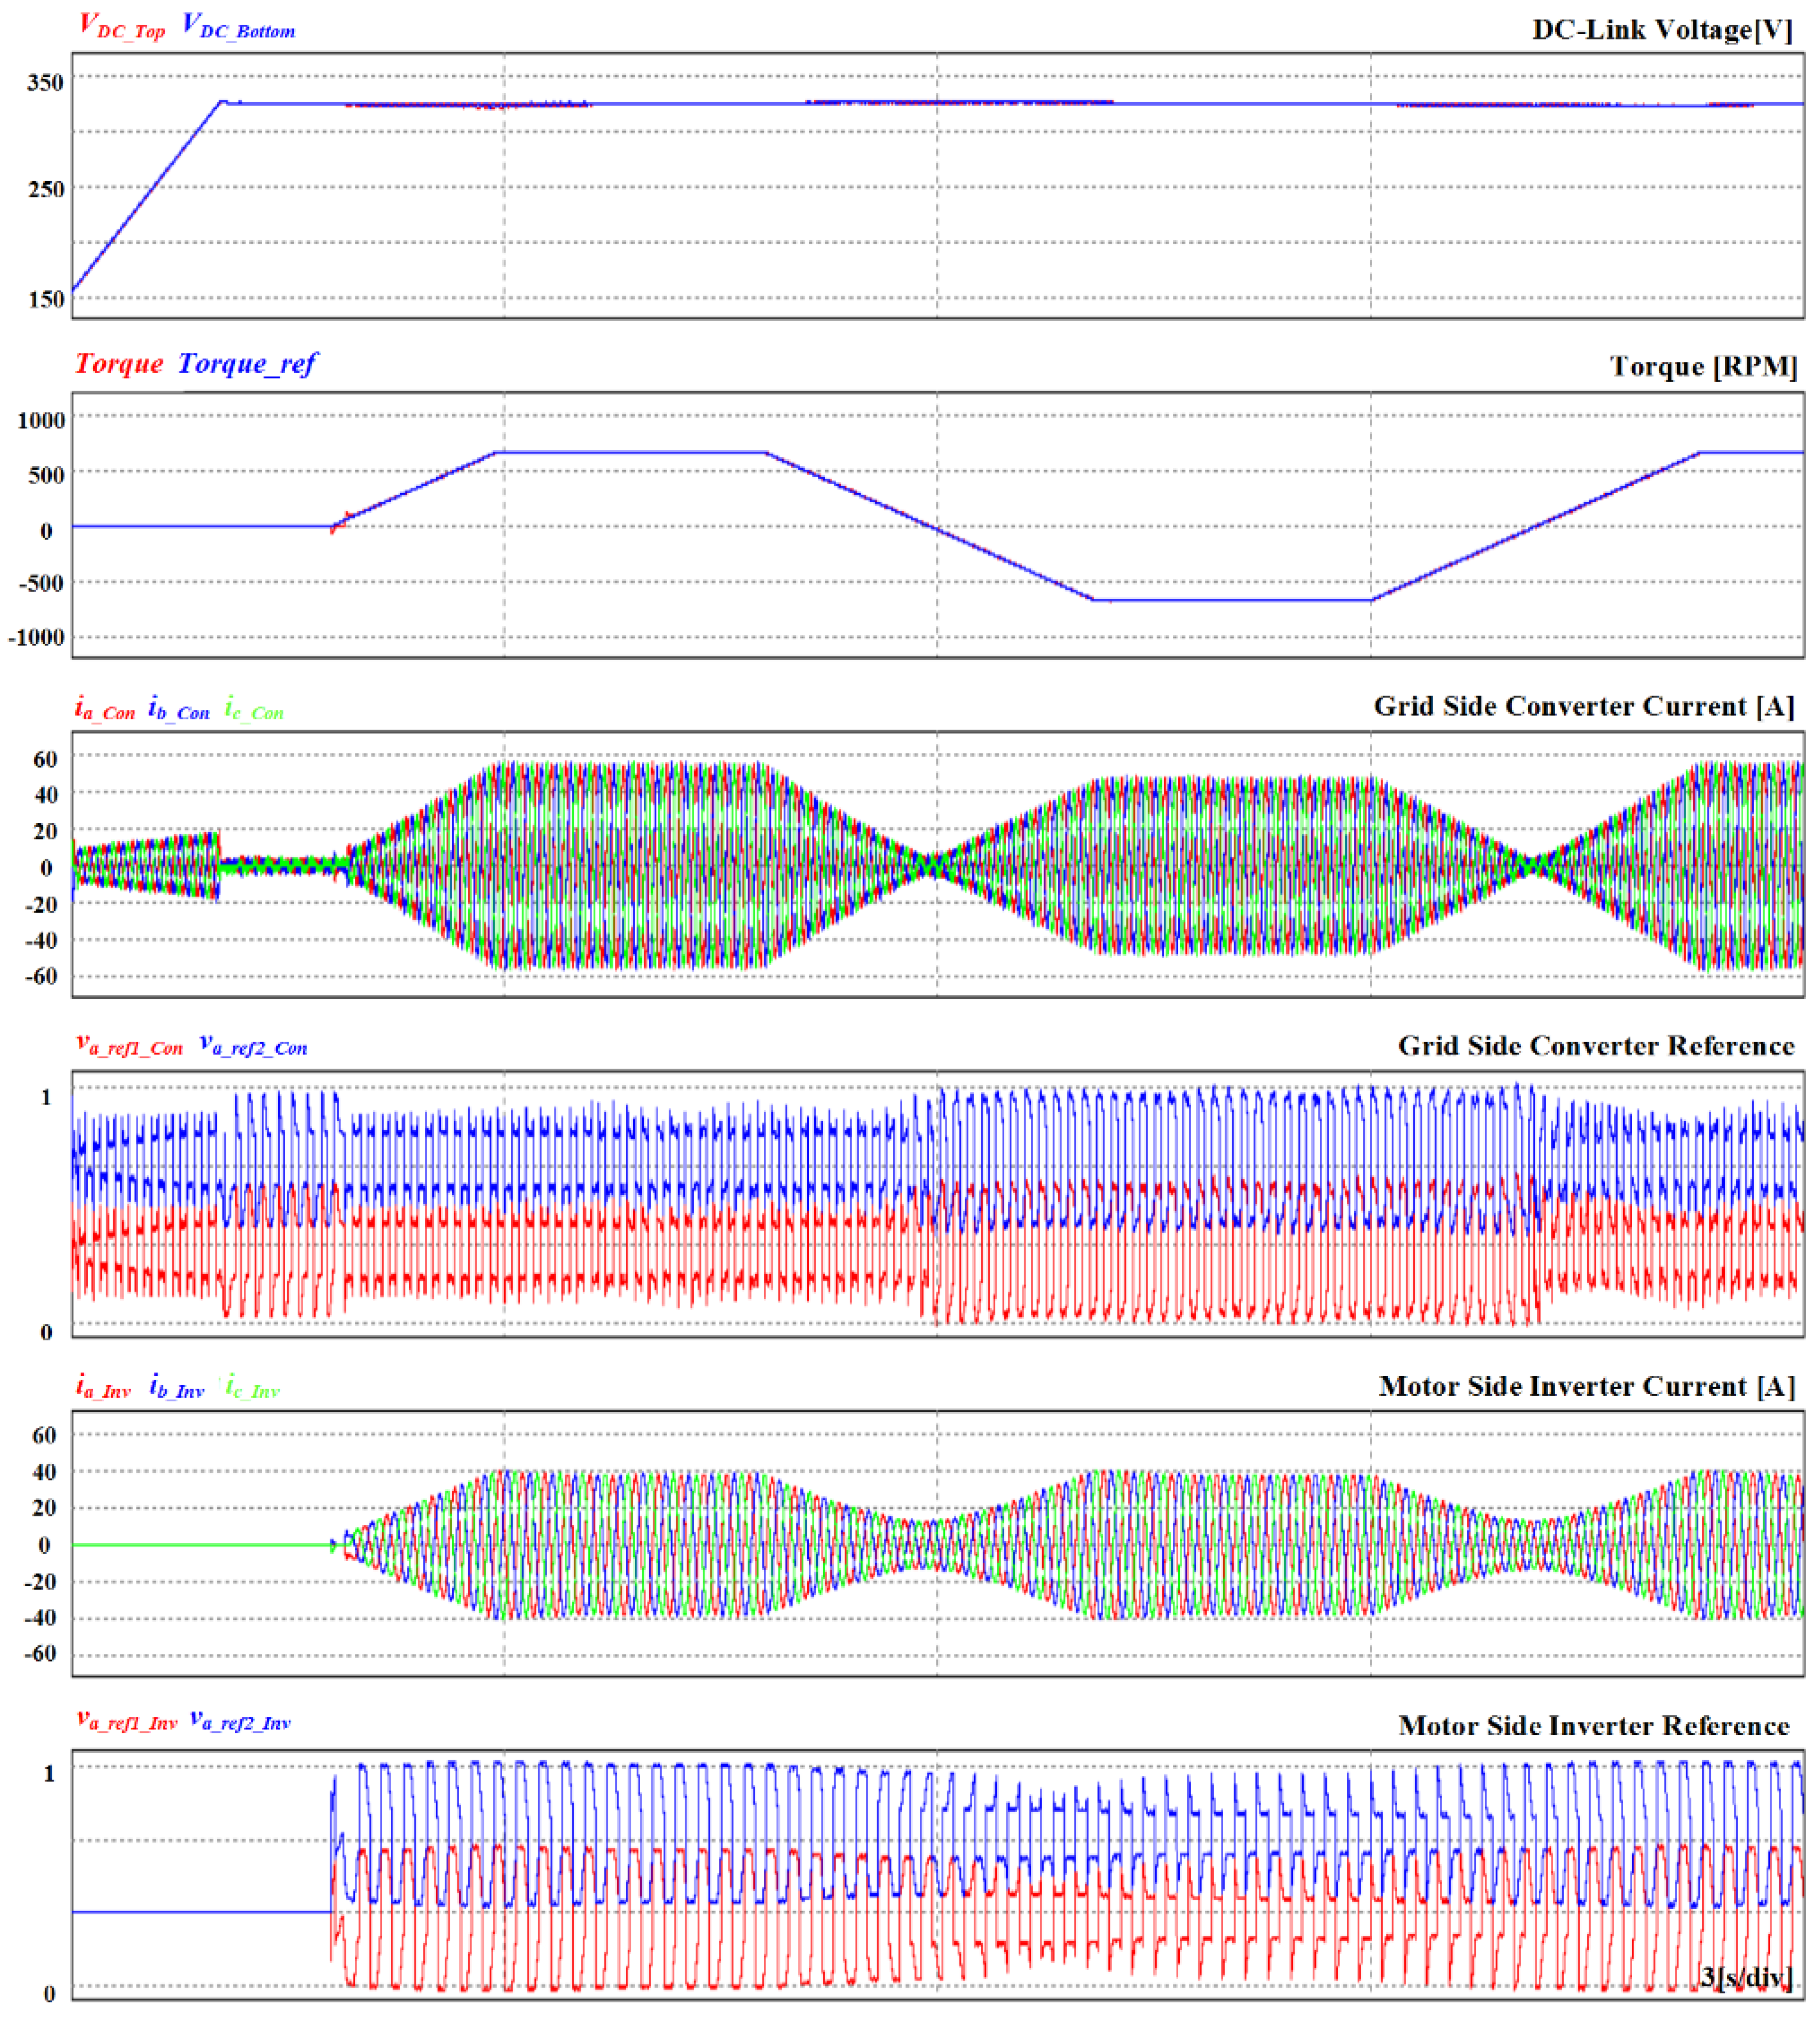The width and height of the screenshot is (1820, 2018).
Task: Click the Grid Side Converter Current title
Action: [x=1584, y=706]
